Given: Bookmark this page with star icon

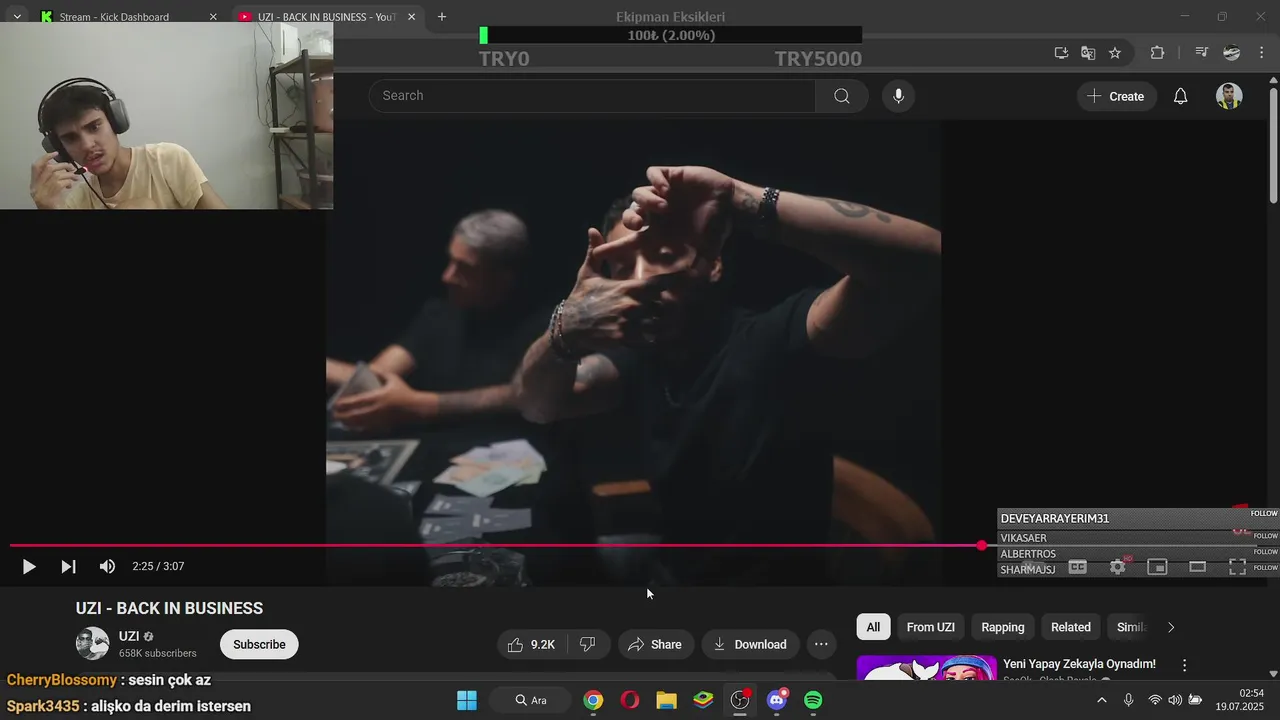Looking at the screenshot, I should pos(1115,53).
